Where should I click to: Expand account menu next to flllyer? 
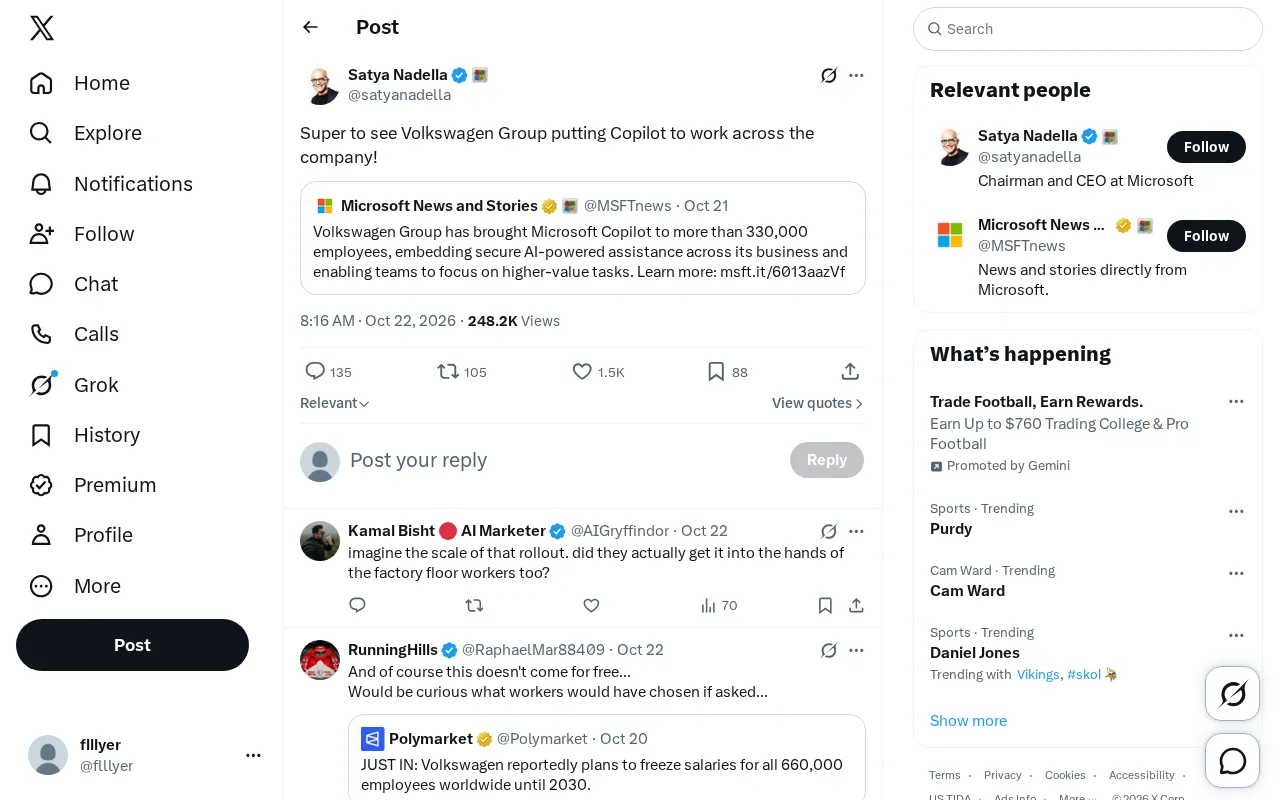[x=253, y=755]
